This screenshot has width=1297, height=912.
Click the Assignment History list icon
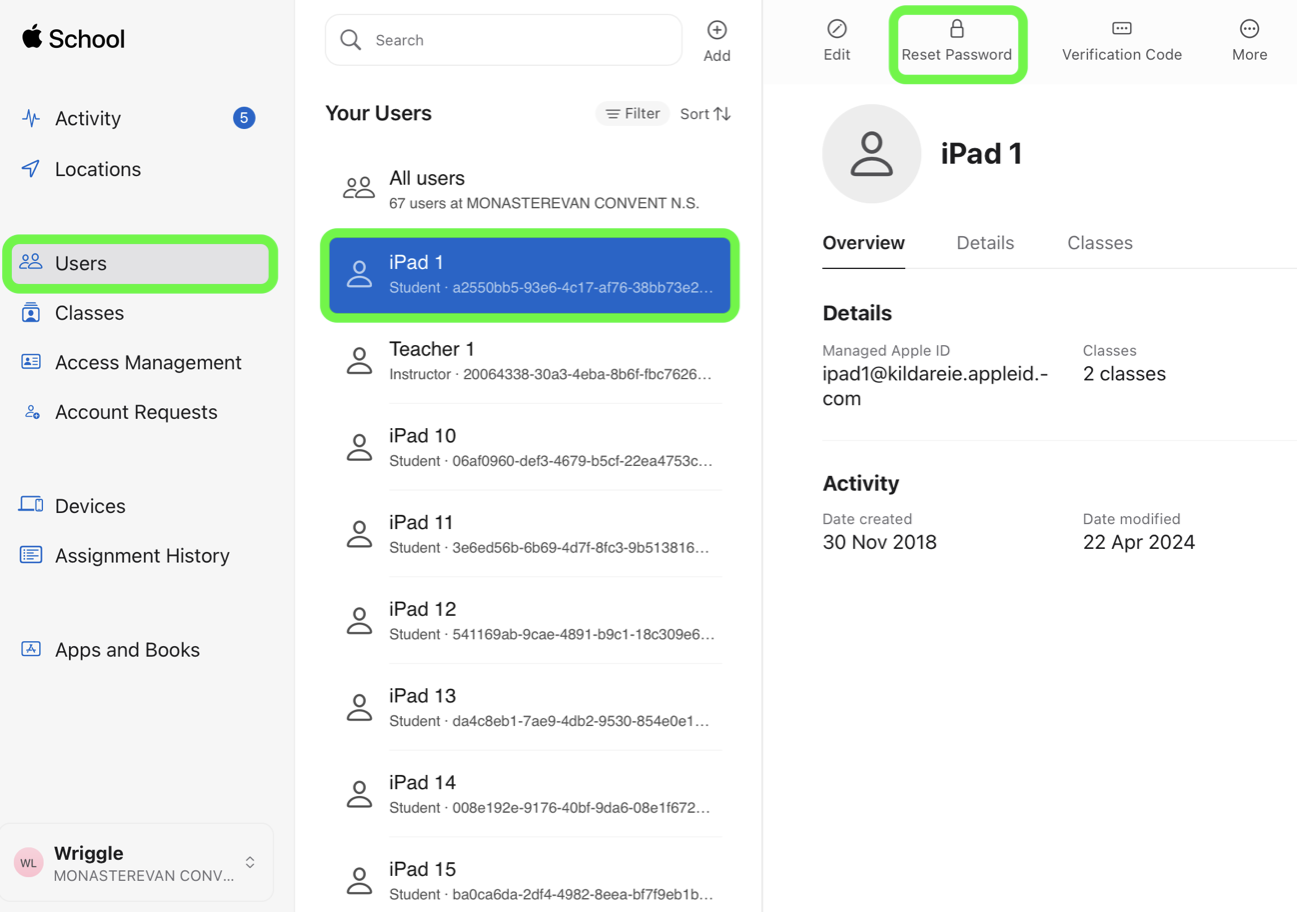coord(31,555)
